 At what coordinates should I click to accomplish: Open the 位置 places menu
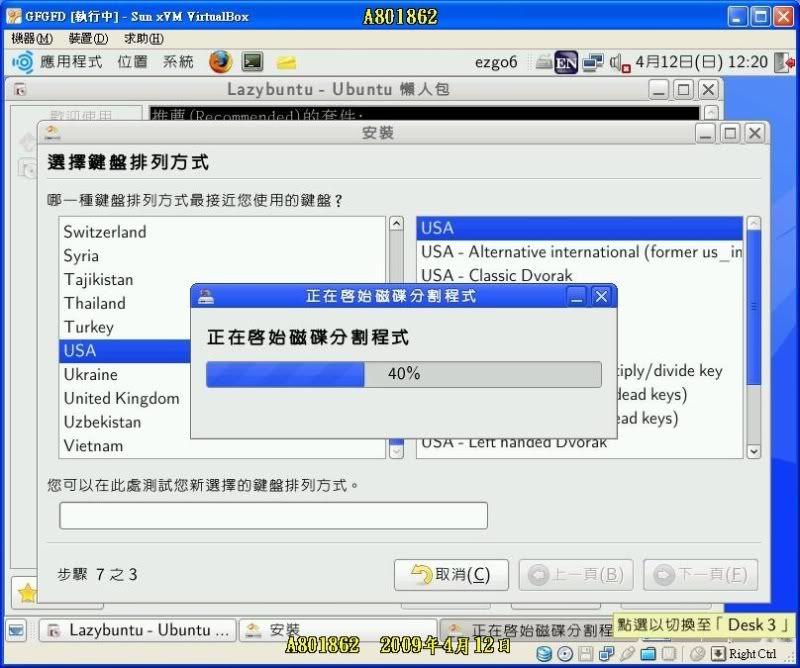pos(133,62)
